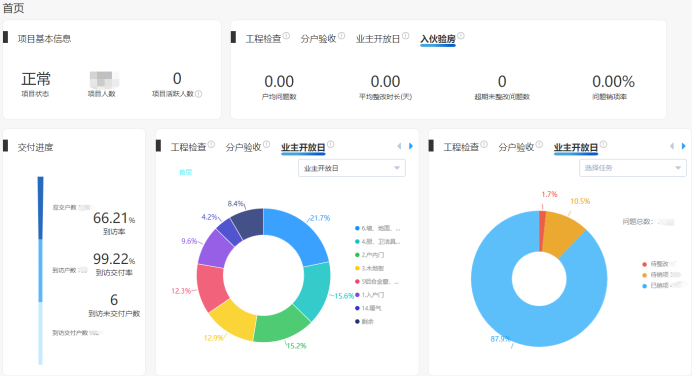Select 工程检查 tab in donut chart panel
The image size is (692, 376).
pyautogui.click(x=188, y=147)
